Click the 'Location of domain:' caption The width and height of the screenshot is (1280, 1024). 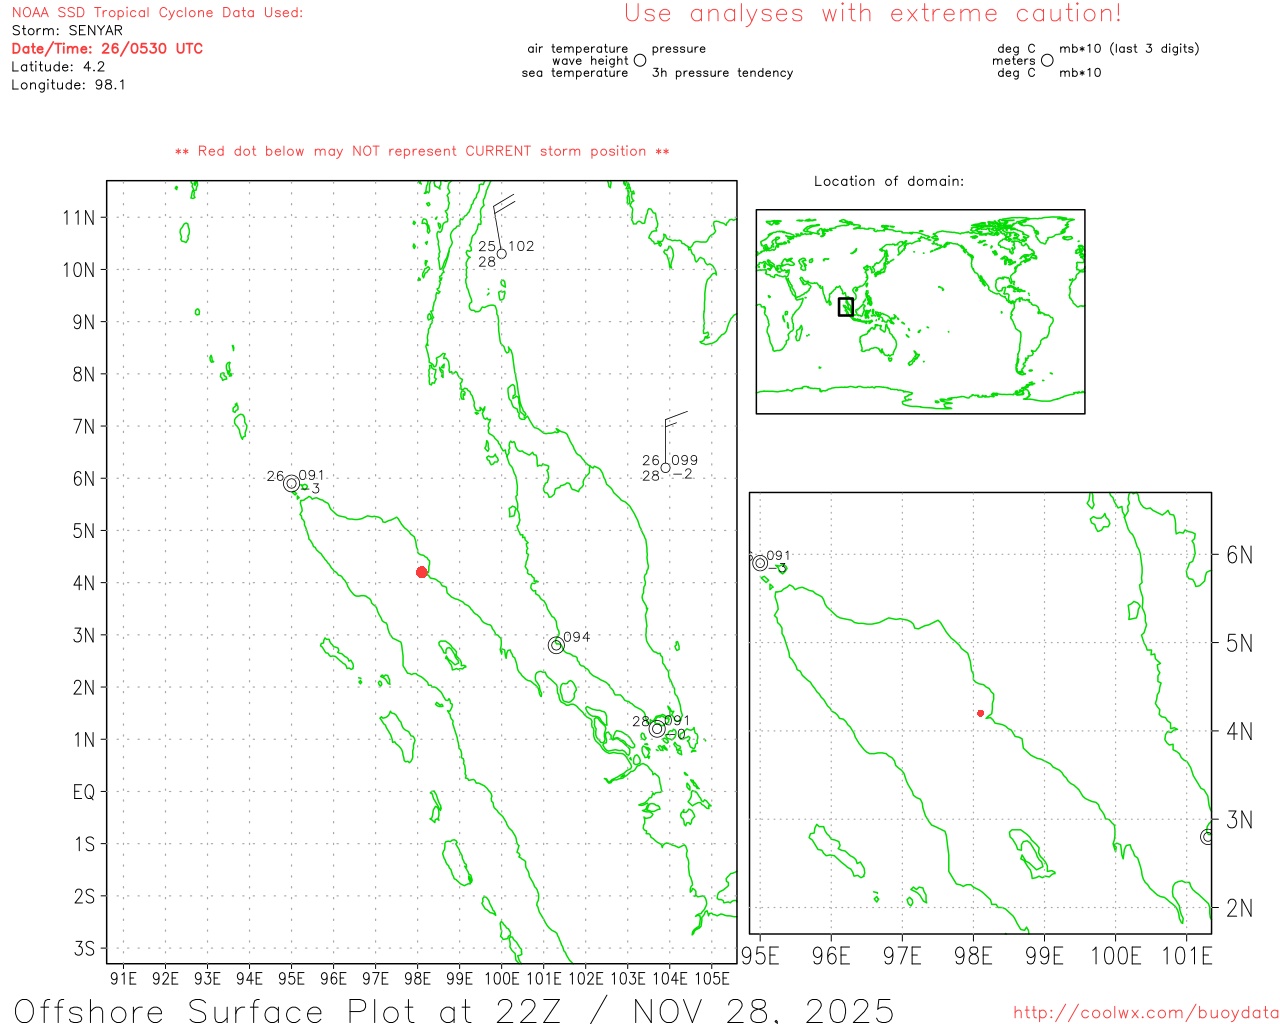[888, 181]
